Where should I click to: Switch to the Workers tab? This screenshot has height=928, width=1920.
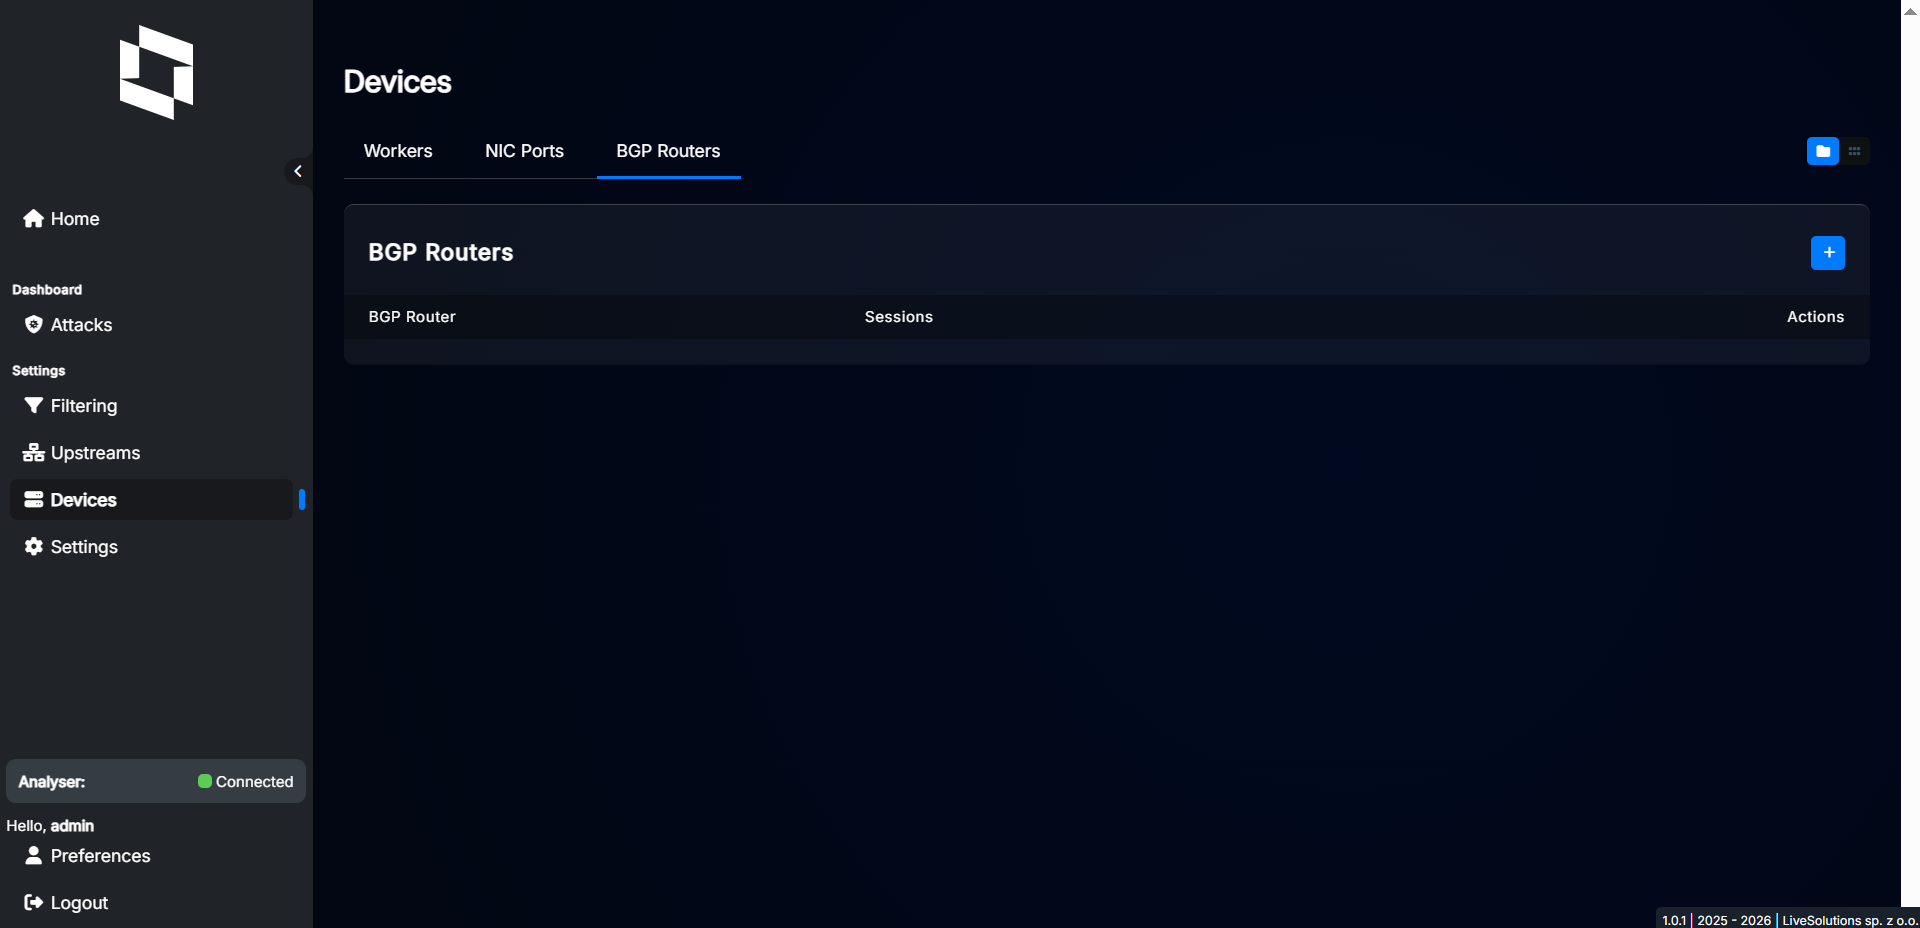click(398, 151)
